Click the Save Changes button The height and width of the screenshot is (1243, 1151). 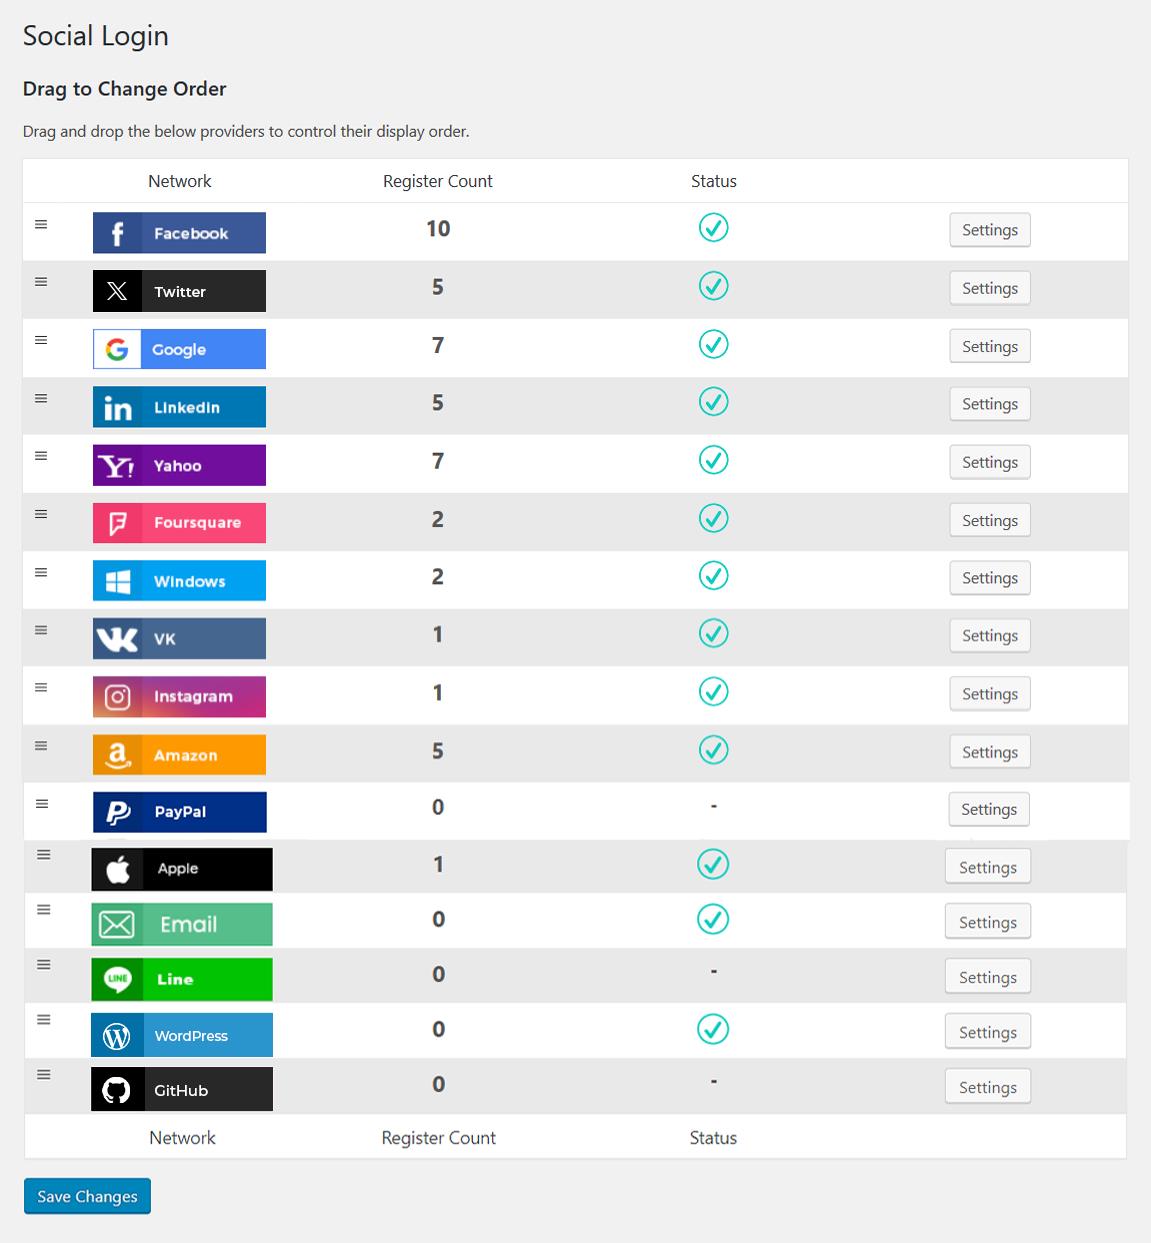(87, 1196)
